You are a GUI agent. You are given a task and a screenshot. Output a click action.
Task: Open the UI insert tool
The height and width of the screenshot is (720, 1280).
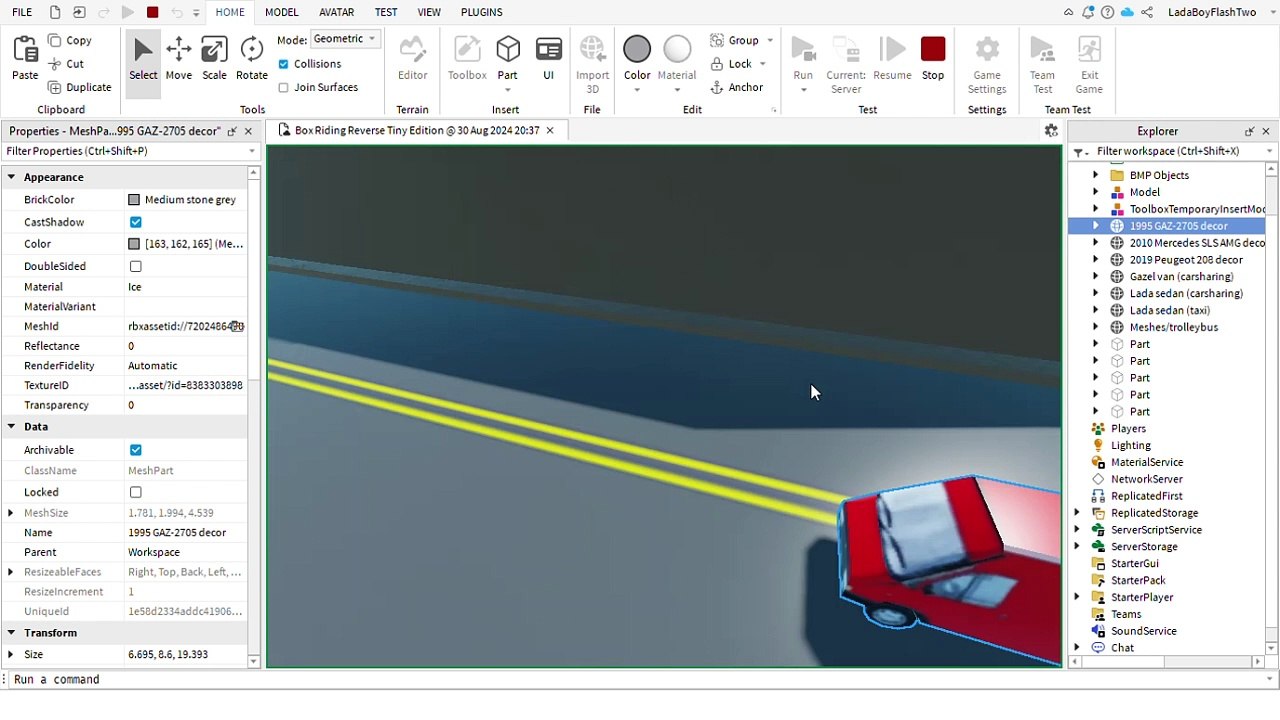548,59
